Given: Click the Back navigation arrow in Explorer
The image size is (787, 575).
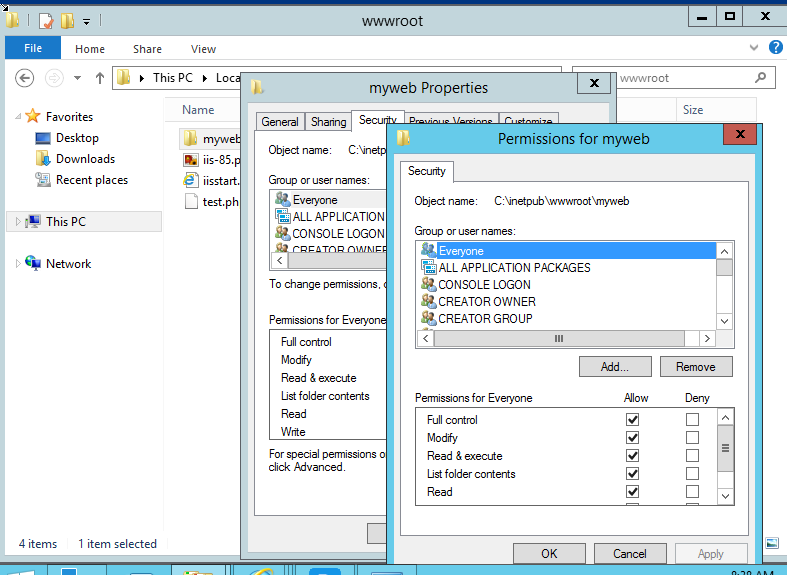Looking at the screenshot, I should 25,78.
